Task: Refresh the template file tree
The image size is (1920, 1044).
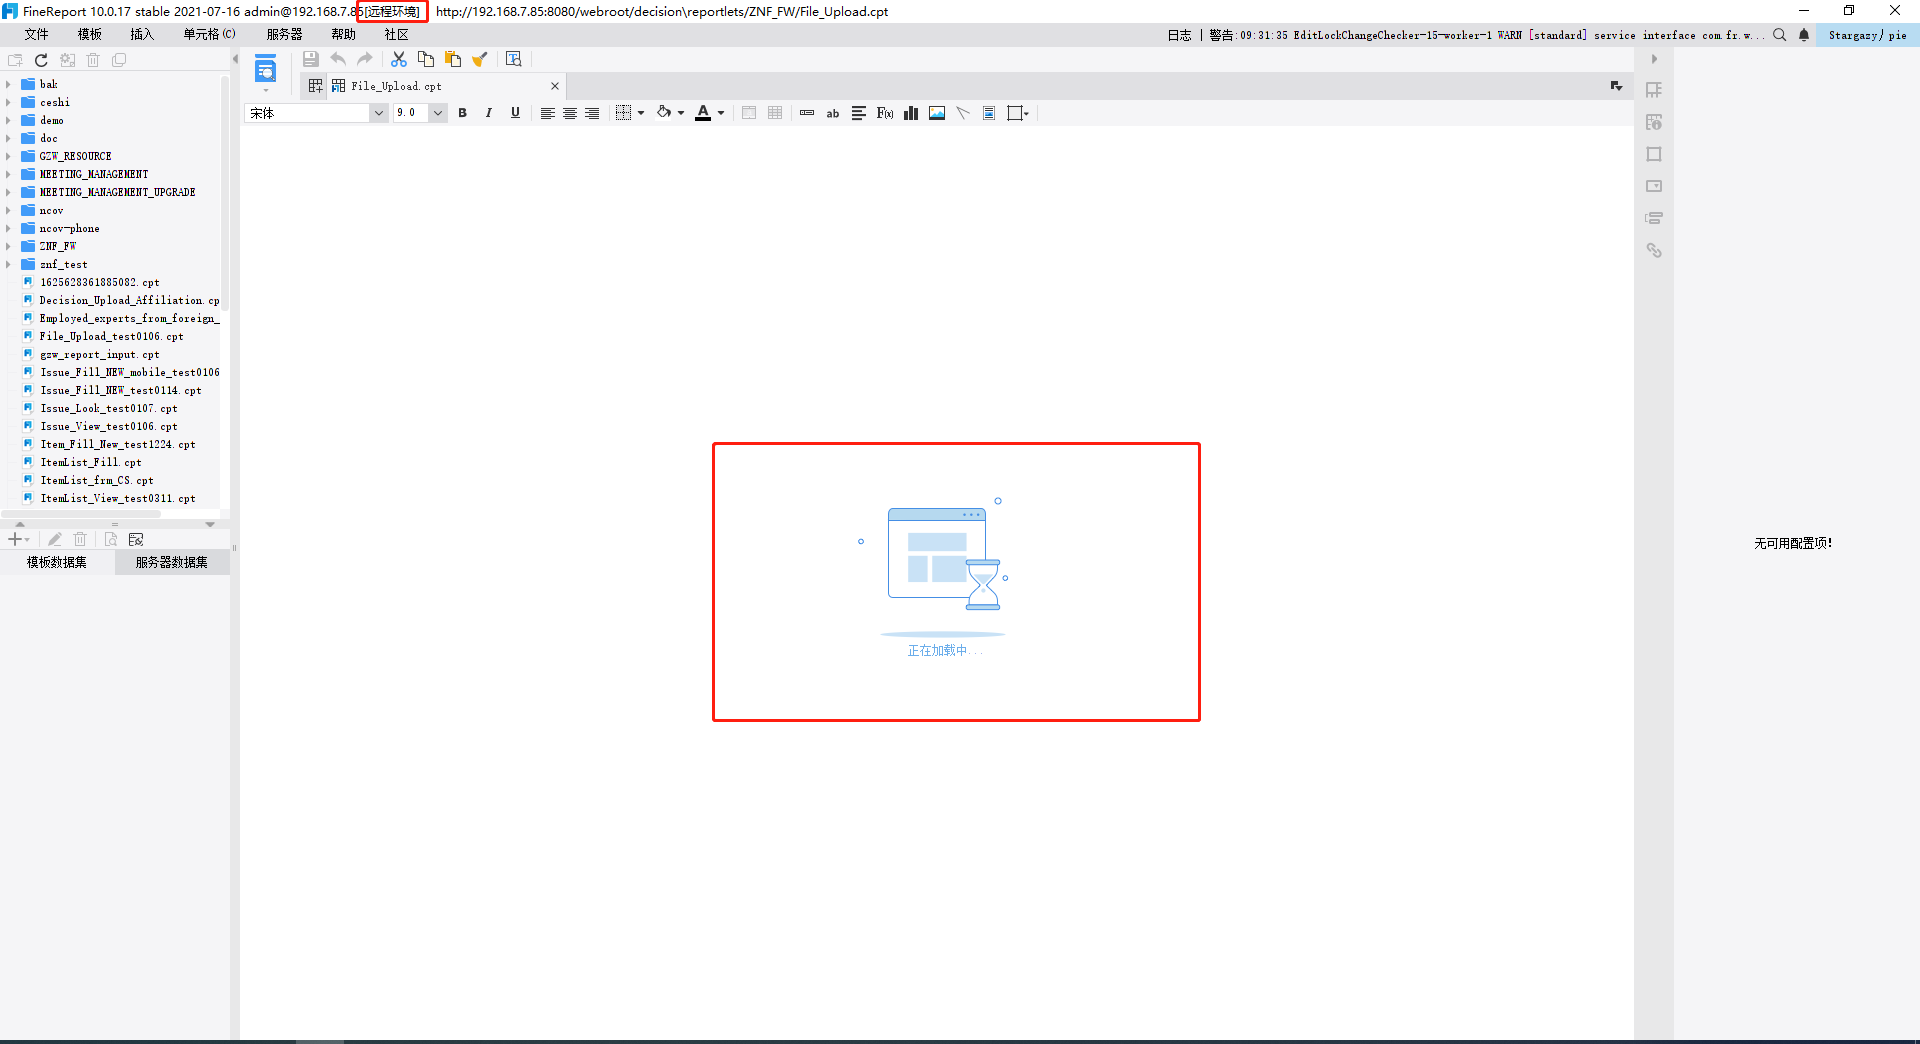Action: [x=41, y=60]
